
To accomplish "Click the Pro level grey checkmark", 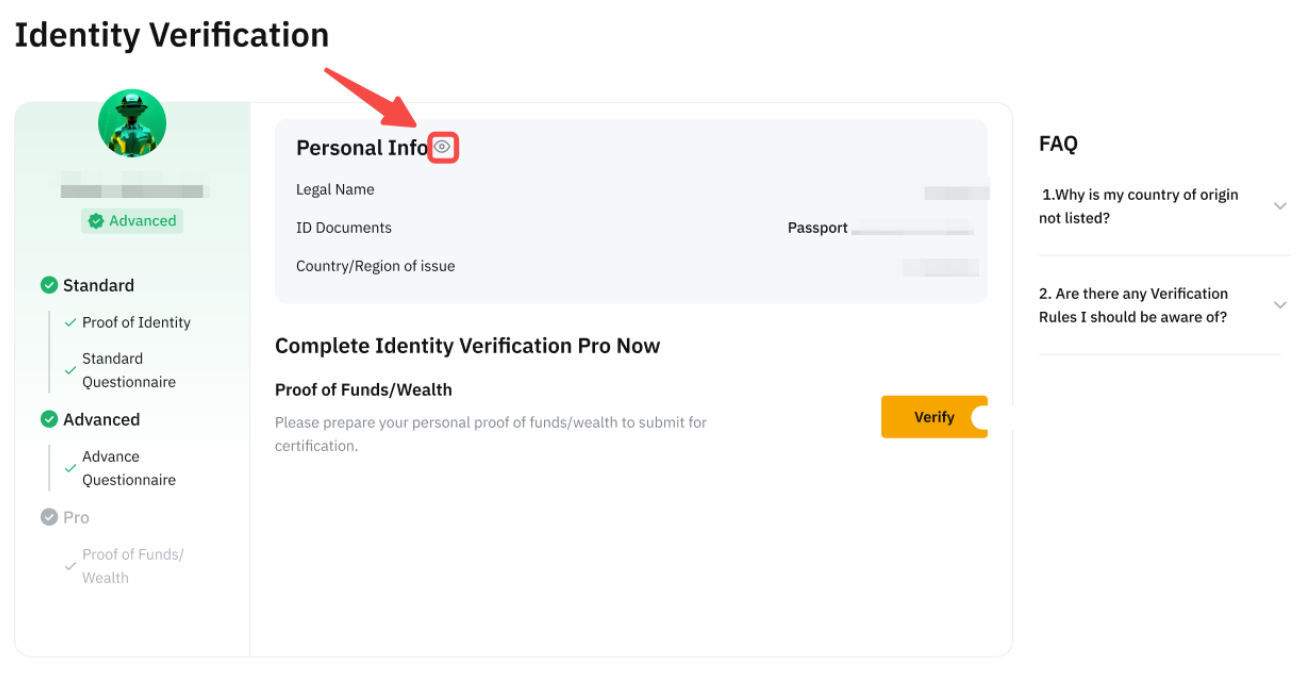I will pyautogui.click(x=48, y=517).
